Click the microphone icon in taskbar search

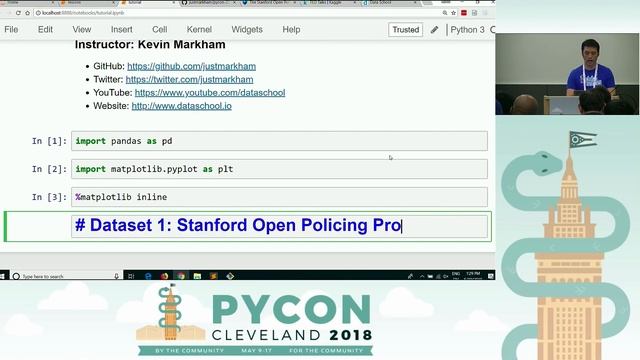116,276
